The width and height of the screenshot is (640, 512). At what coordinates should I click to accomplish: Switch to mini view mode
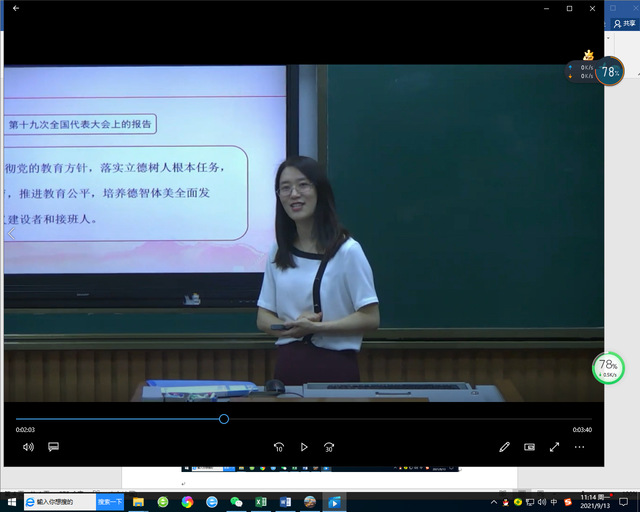point(530,447)
